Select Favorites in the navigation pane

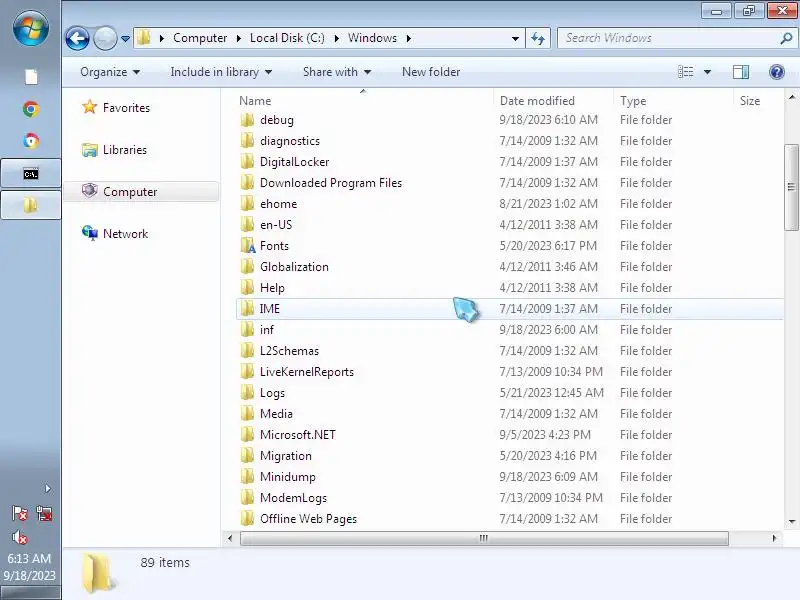pyautogui.click(x=126, y=108)
